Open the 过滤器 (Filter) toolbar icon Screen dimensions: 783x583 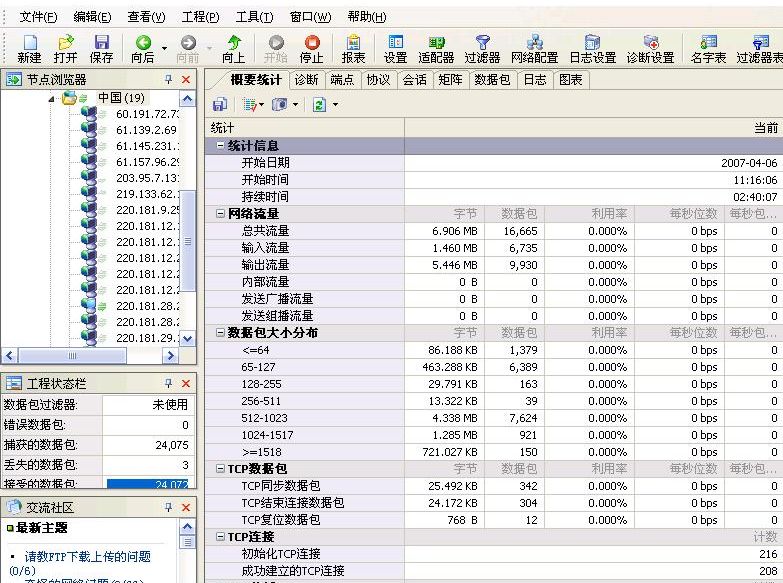[482, 48]
